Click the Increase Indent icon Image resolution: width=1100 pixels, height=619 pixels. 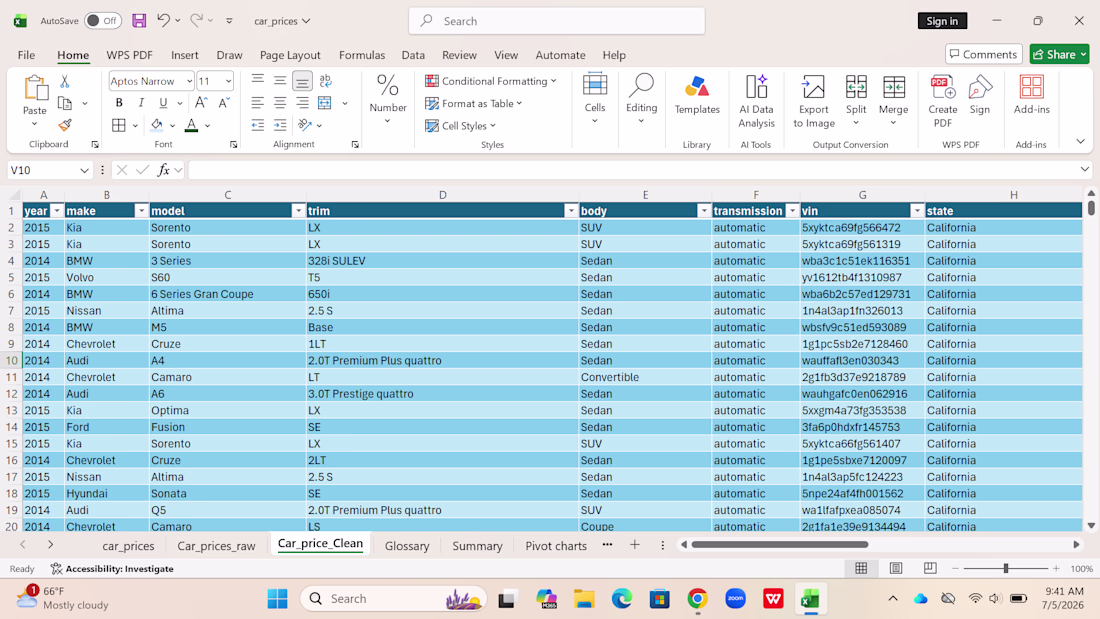click(x=280, y=125)
